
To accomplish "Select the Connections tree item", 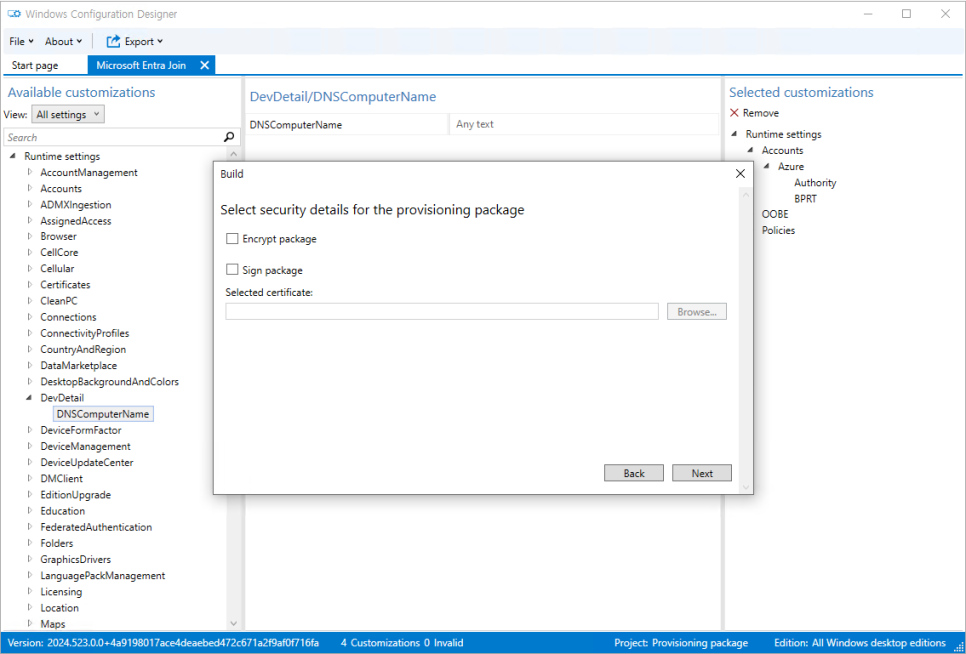I will [68, 317].
